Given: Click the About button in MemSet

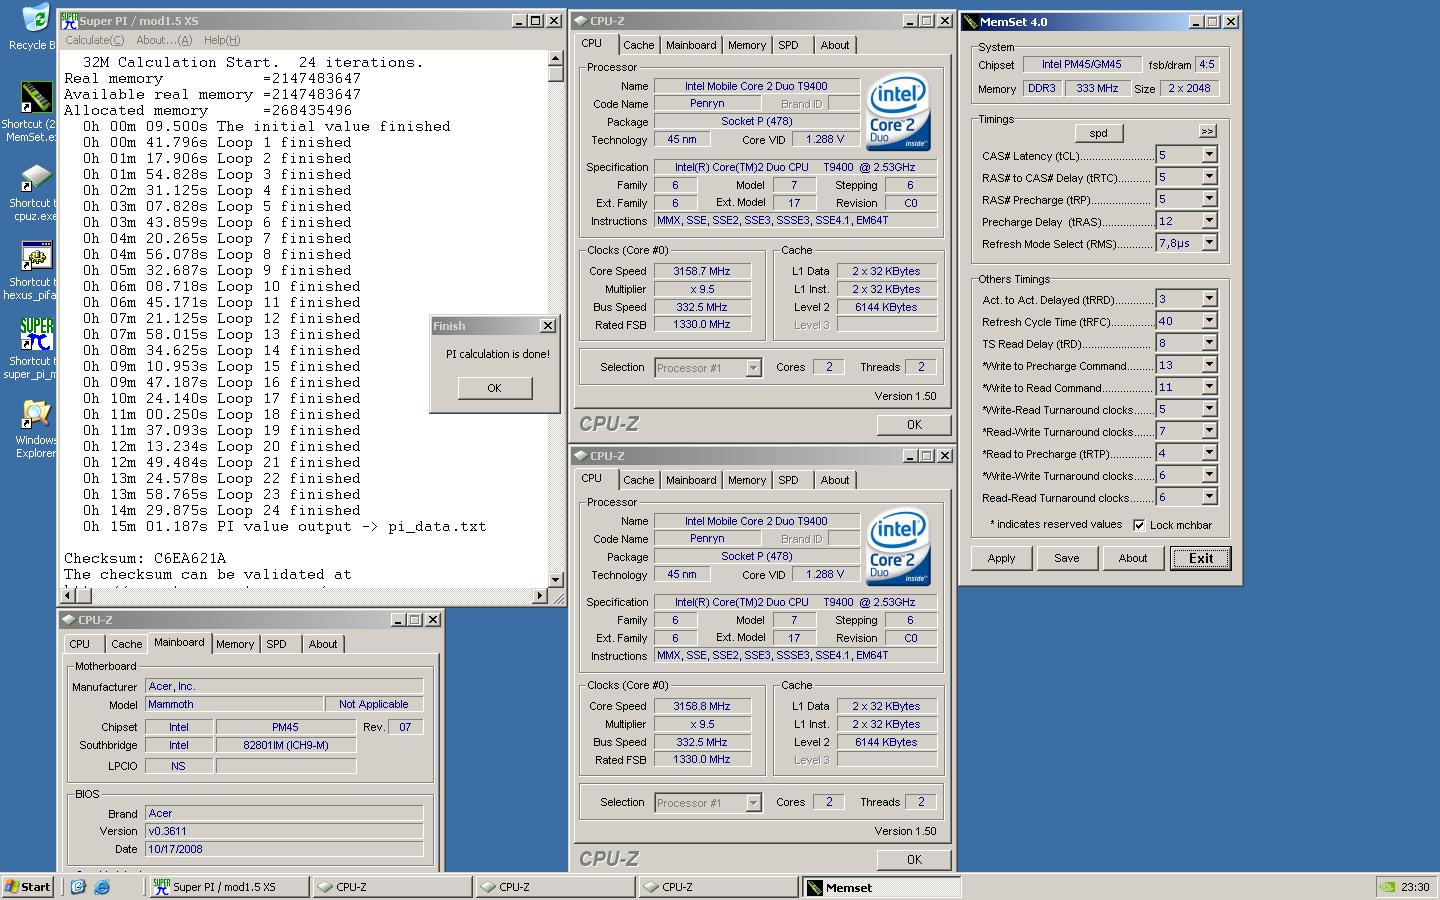Looking at the screenshot, I should tap(1133, 558).
